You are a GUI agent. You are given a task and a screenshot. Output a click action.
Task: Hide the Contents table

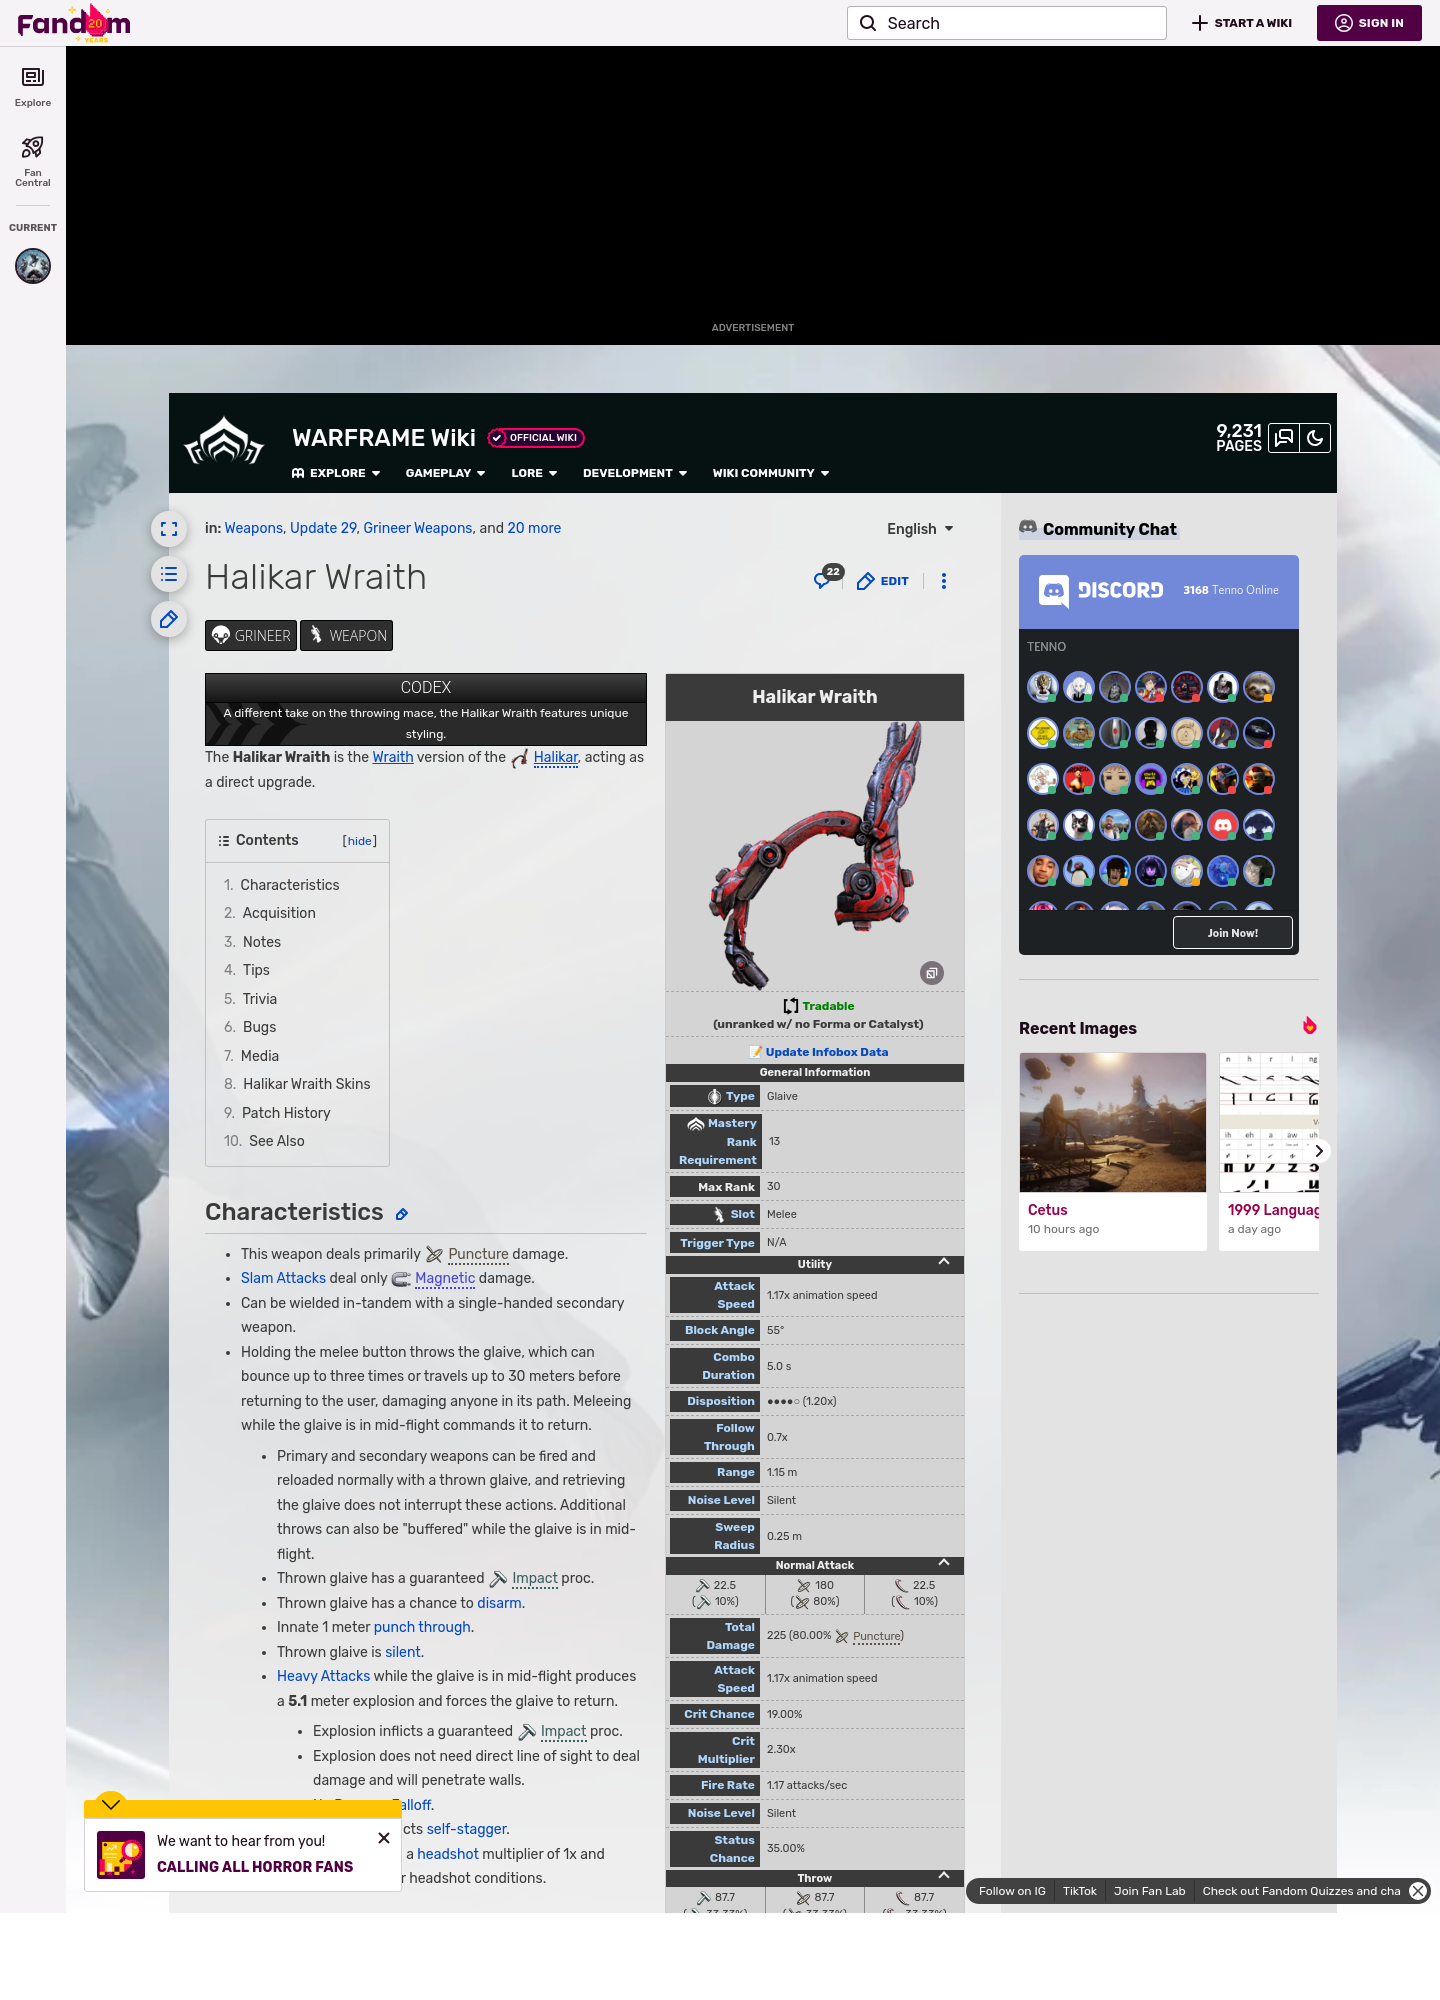click(360, 841)
